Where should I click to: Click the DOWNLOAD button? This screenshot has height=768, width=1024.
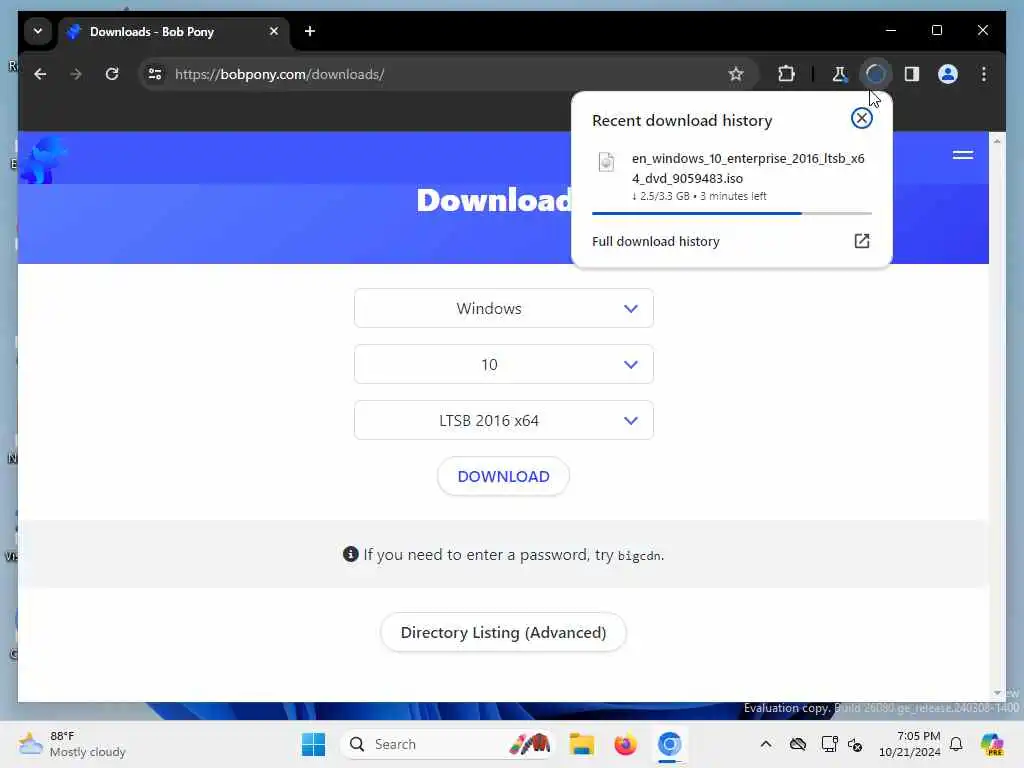click(x=504, y=477)
